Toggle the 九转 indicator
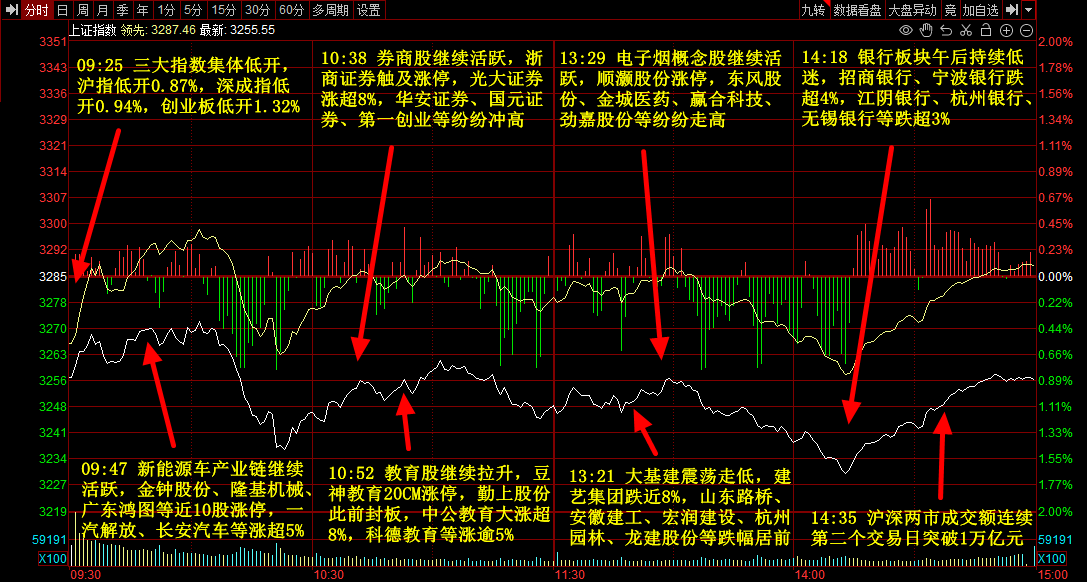The width and height of the screenshot is (1087, 582). [813, 10]
